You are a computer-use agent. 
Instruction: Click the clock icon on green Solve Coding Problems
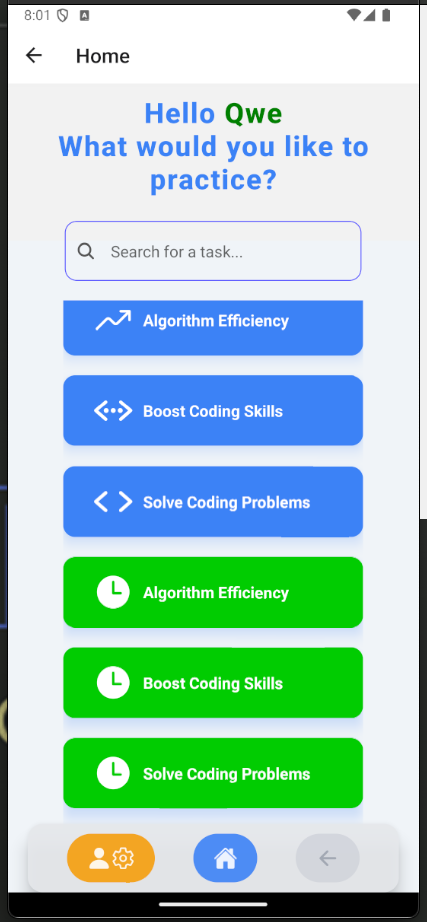114,773
